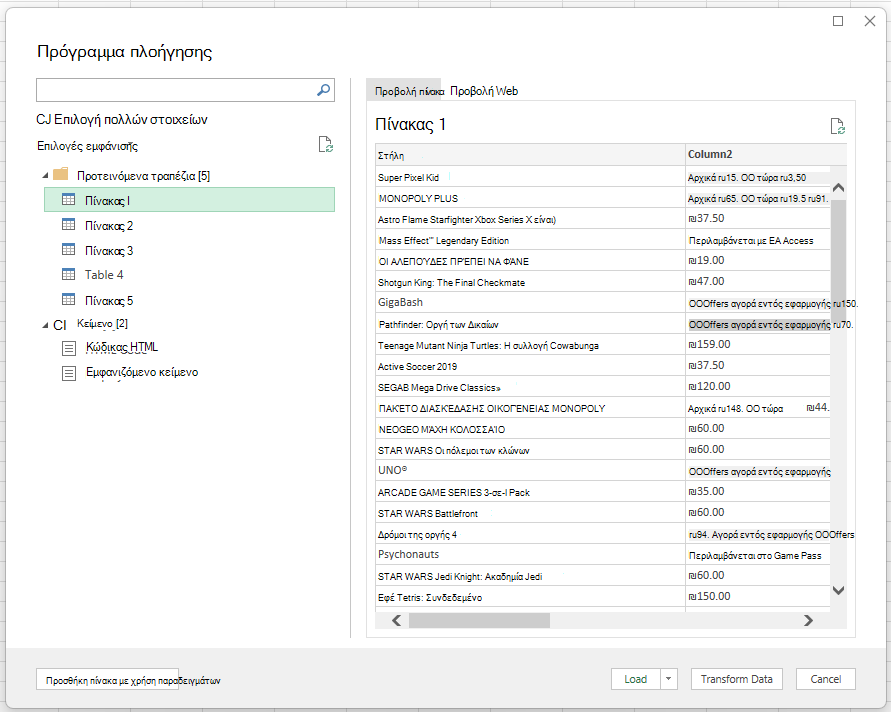The height and width of the screenshot is (712, 891).
Task: Click the Column2 column header
Action: tap(766, 155)
